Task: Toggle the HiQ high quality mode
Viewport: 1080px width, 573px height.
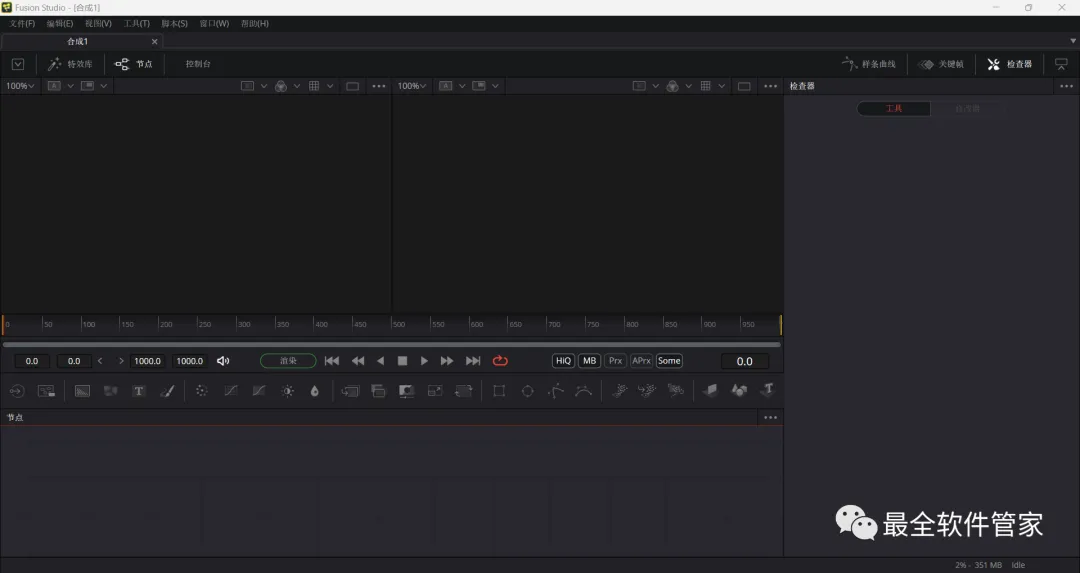Action: (563, 361)
